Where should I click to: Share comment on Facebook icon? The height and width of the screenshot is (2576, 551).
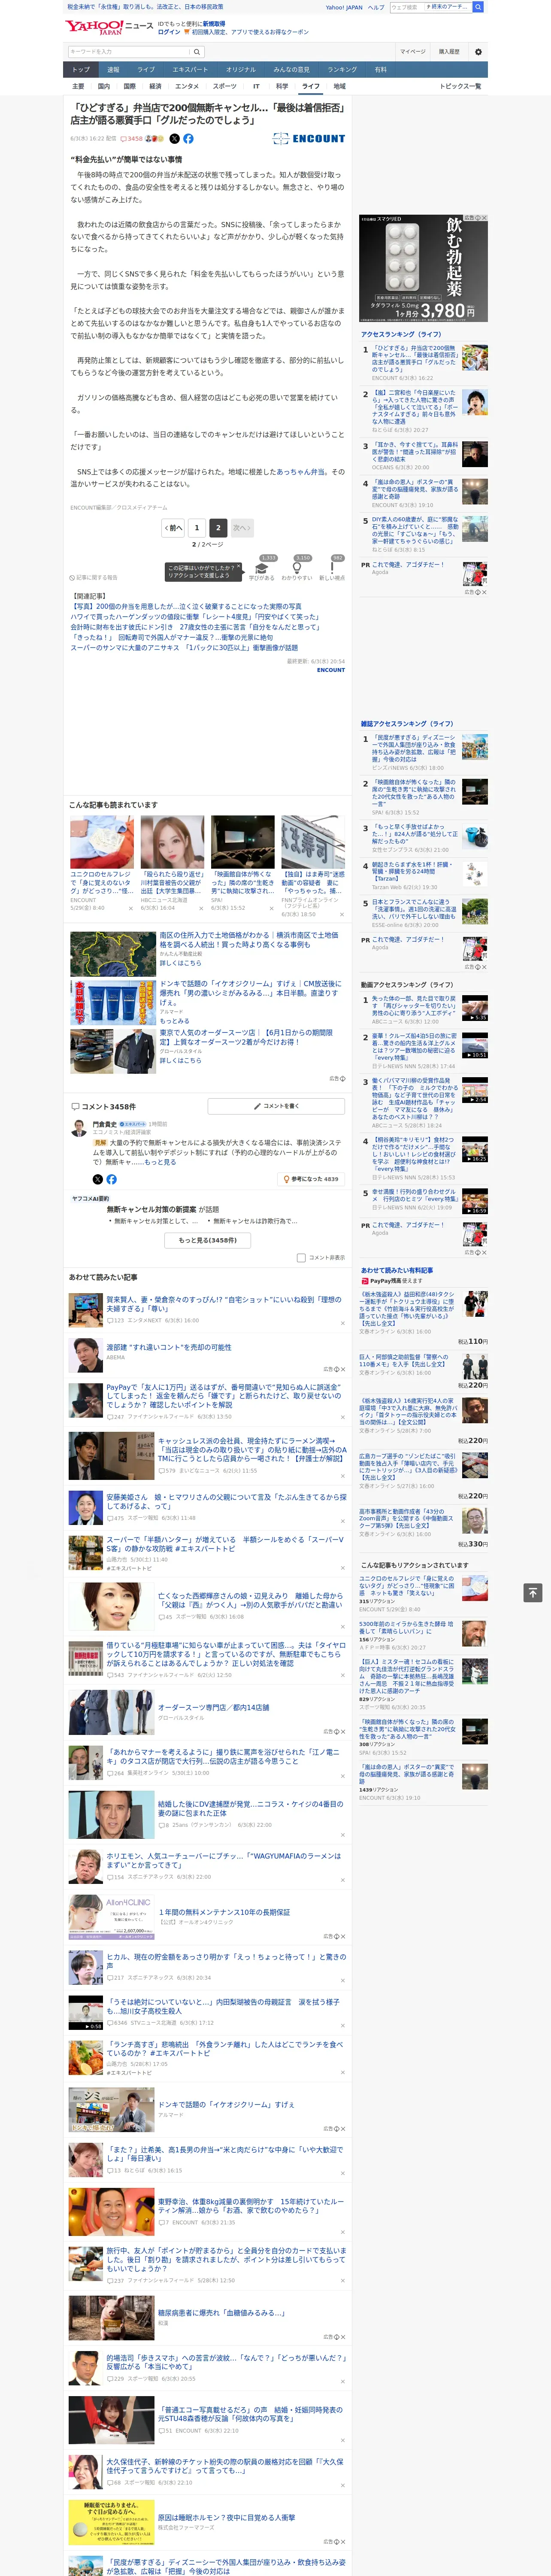click(x=111, y=1179)
